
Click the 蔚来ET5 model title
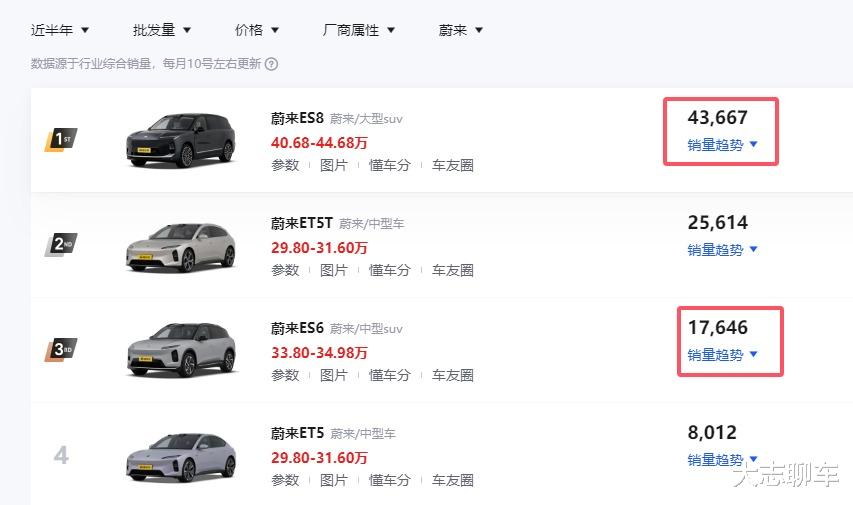coord(297,433)
